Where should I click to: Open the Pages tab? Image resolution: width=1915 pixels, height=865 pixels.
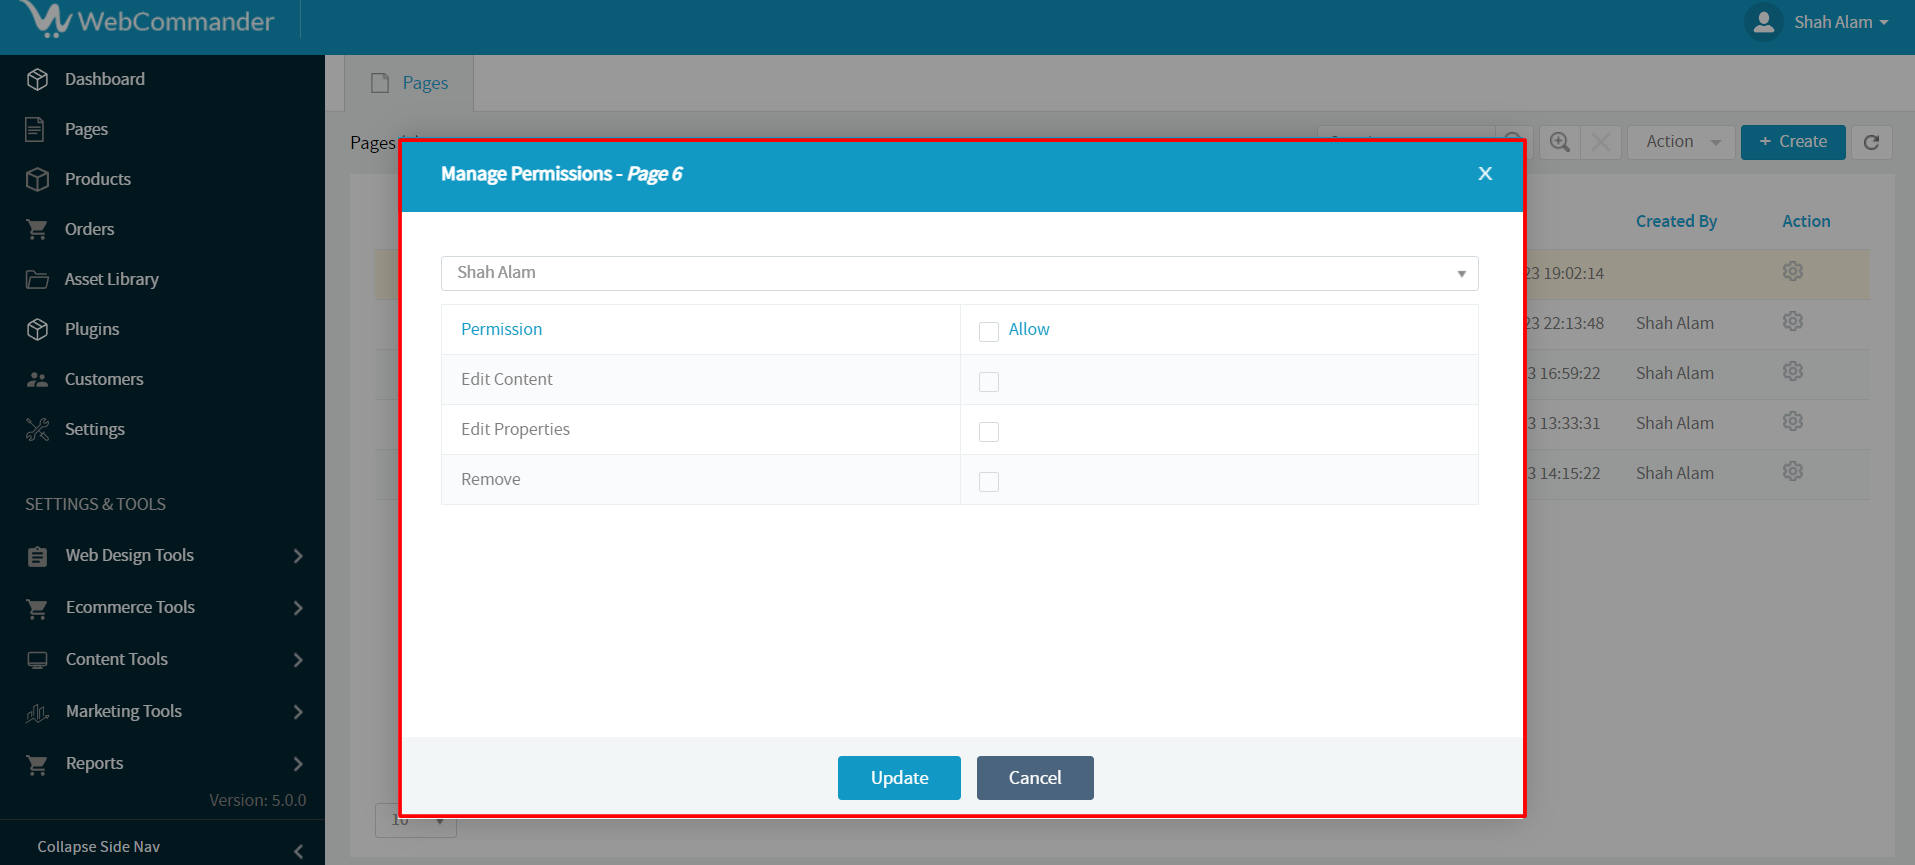(409, 83)
